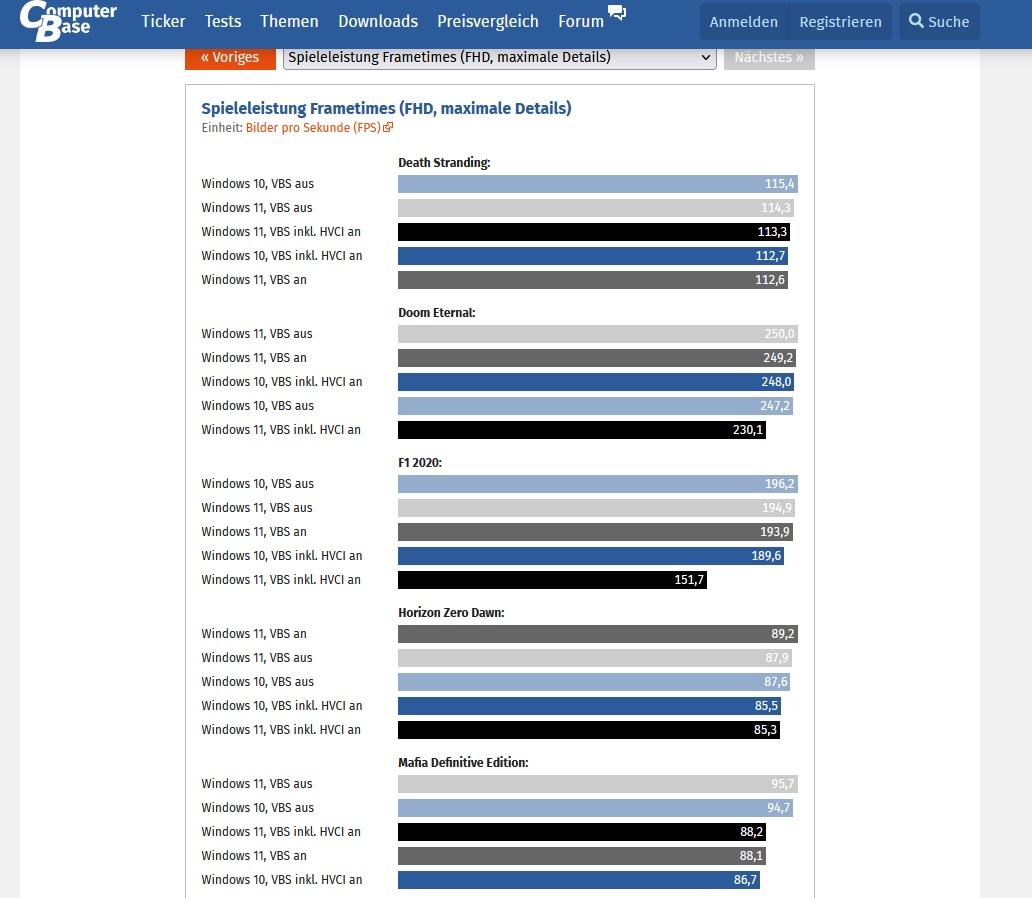Click Horizon Zero Dawn label Windows 11, VBS an
Viewport: 1032px width, 898px height.
click(x=254, y=634)
